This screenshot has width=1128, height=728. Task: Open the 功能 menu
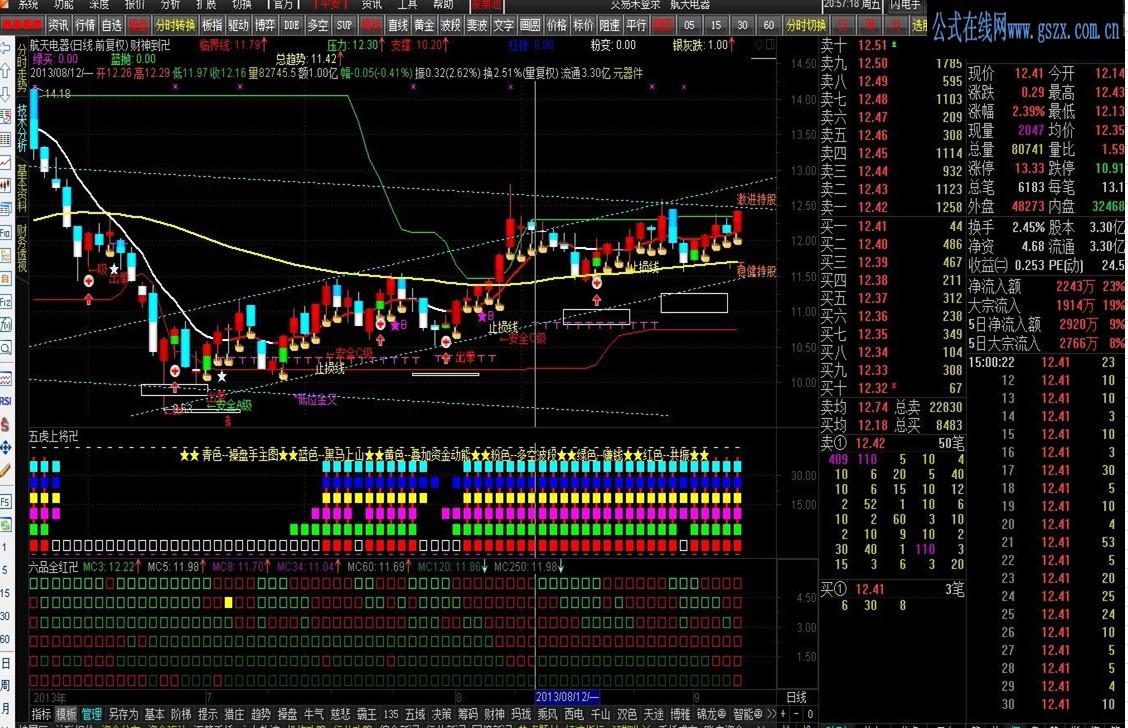tap(63, 4)
